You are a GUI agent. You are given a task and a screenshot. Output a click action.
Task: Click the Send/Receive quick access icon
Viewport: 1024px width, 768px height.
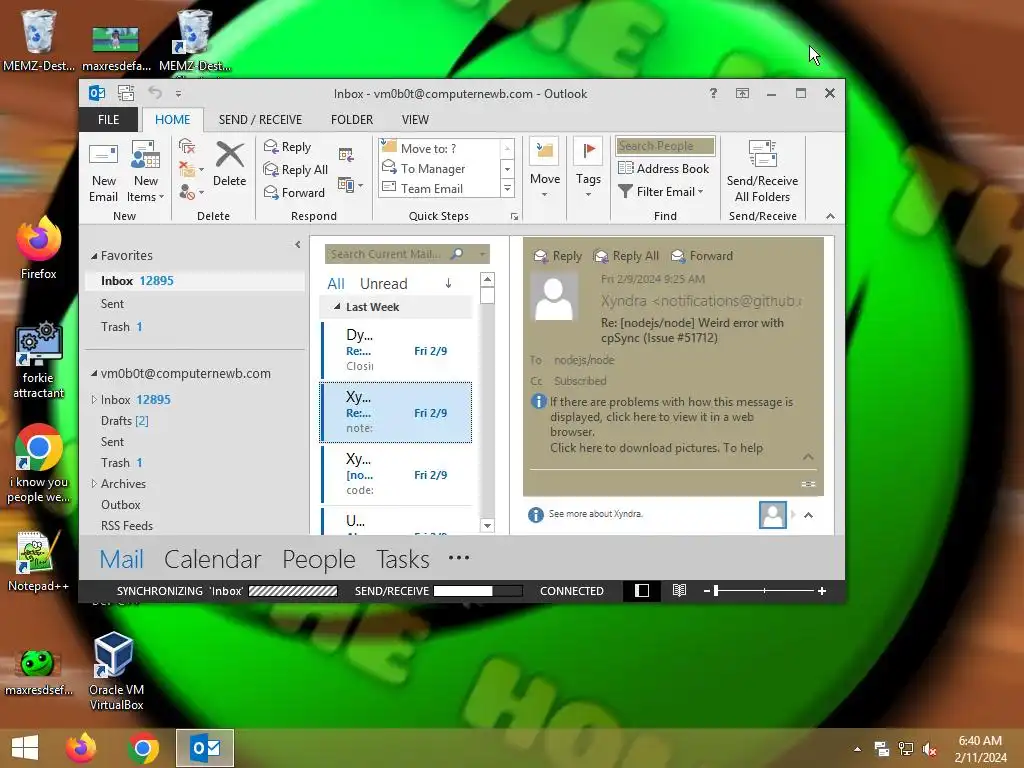126,93
